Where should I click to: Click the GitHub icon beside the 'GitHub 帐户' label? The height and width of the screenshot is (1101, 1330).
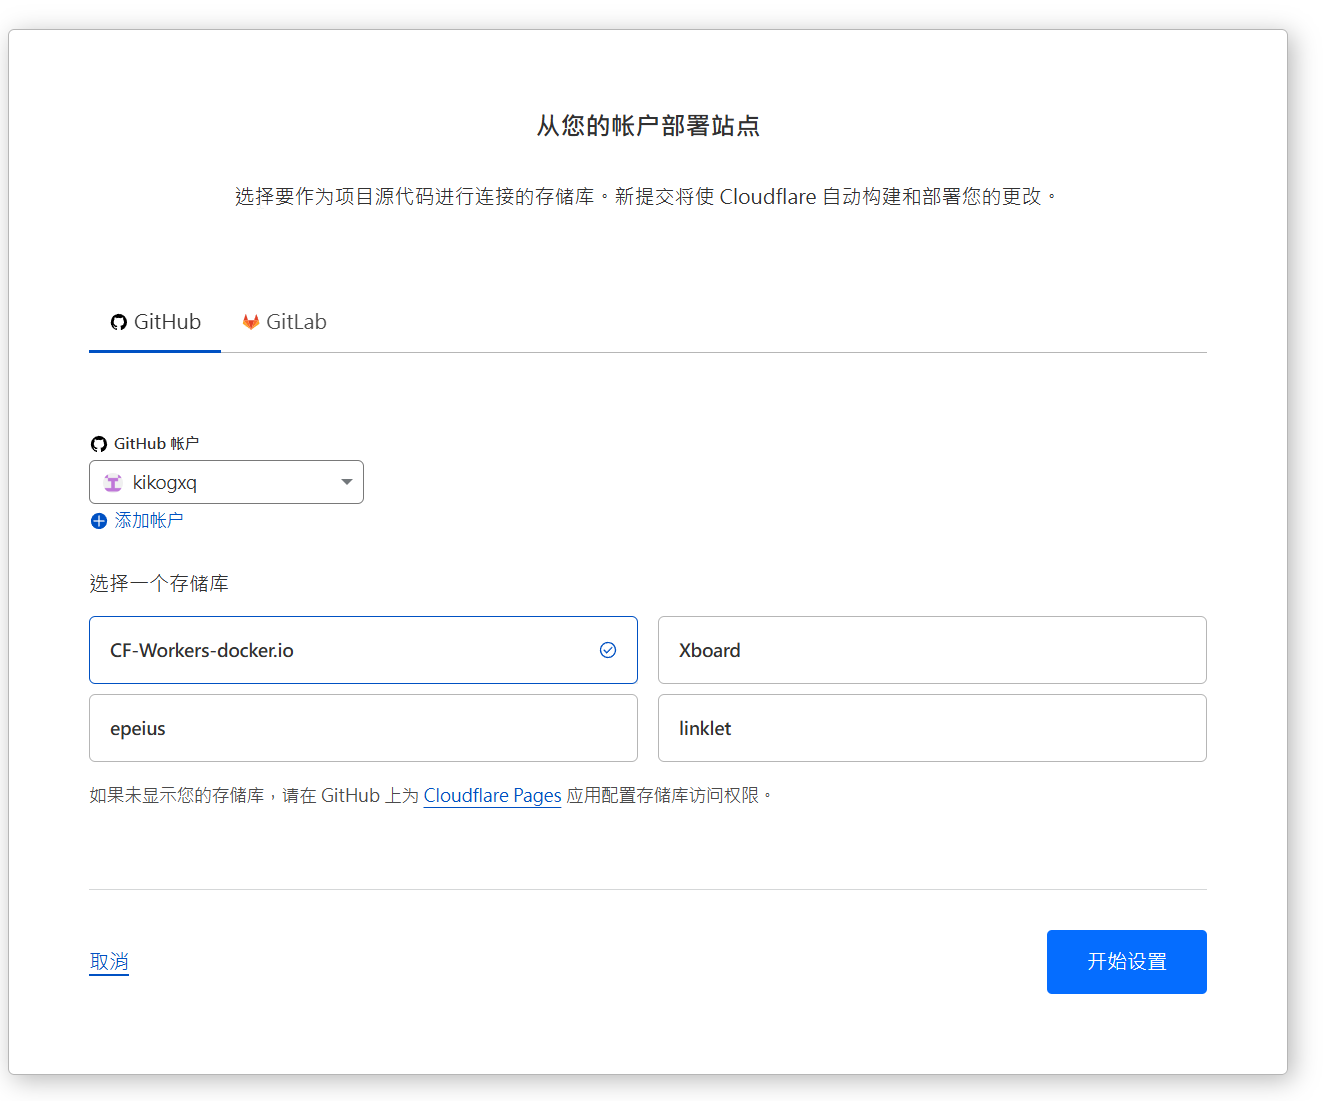(98, 444)
